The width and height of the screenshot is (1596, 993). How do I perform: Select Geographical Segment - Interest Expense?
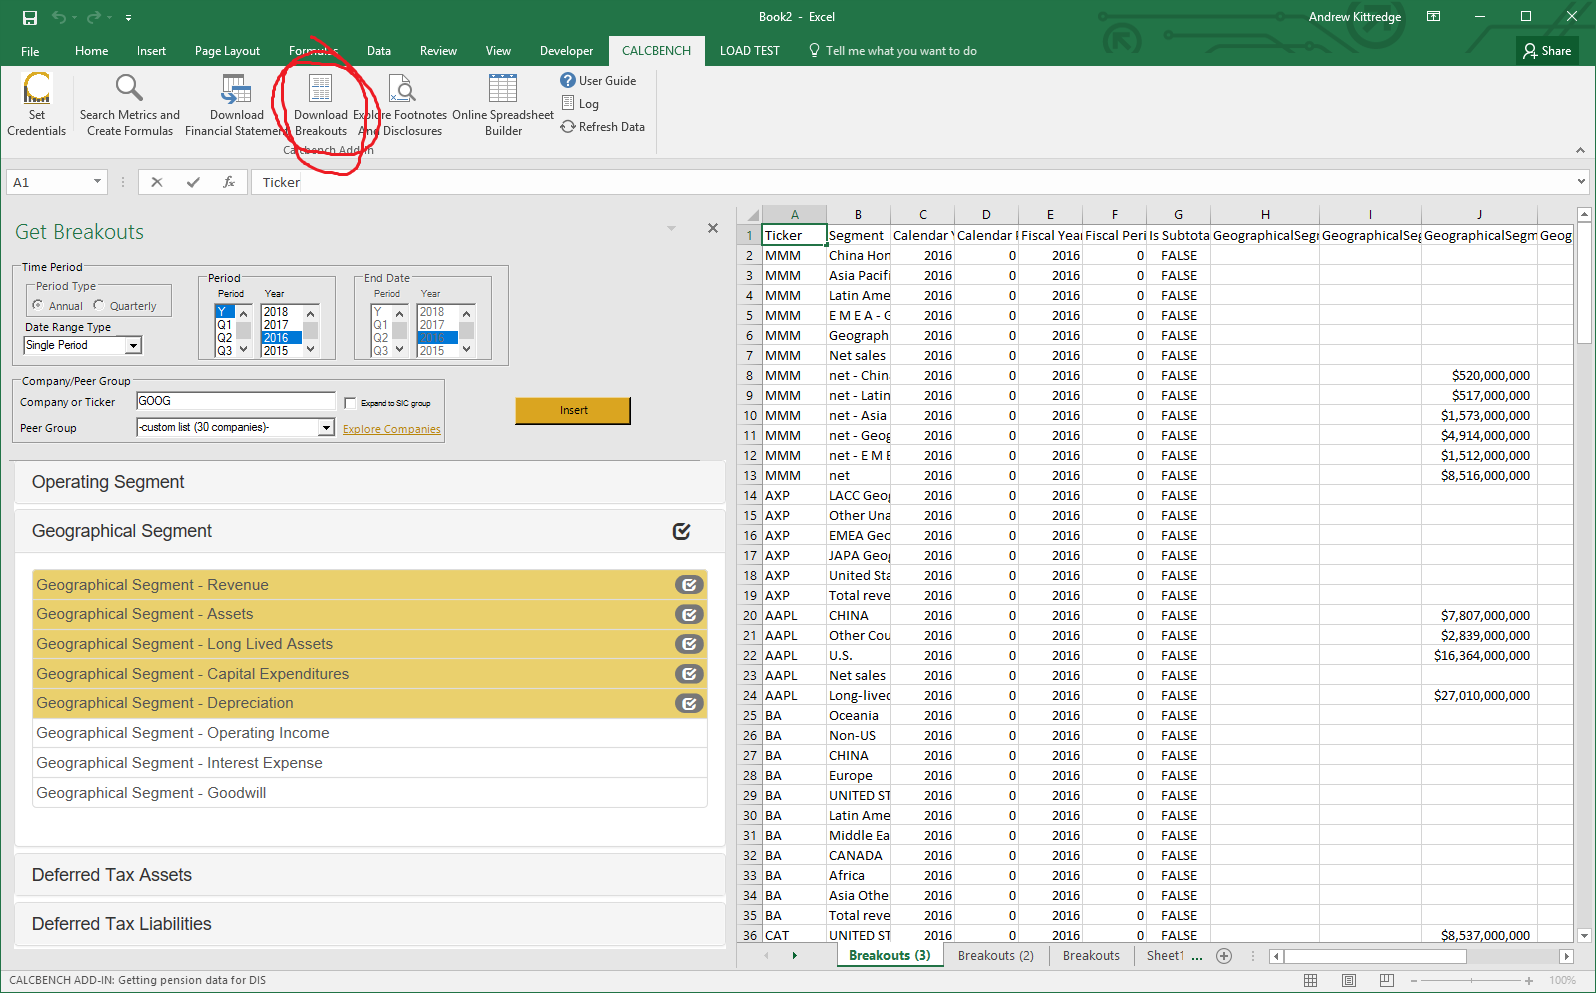369,763
